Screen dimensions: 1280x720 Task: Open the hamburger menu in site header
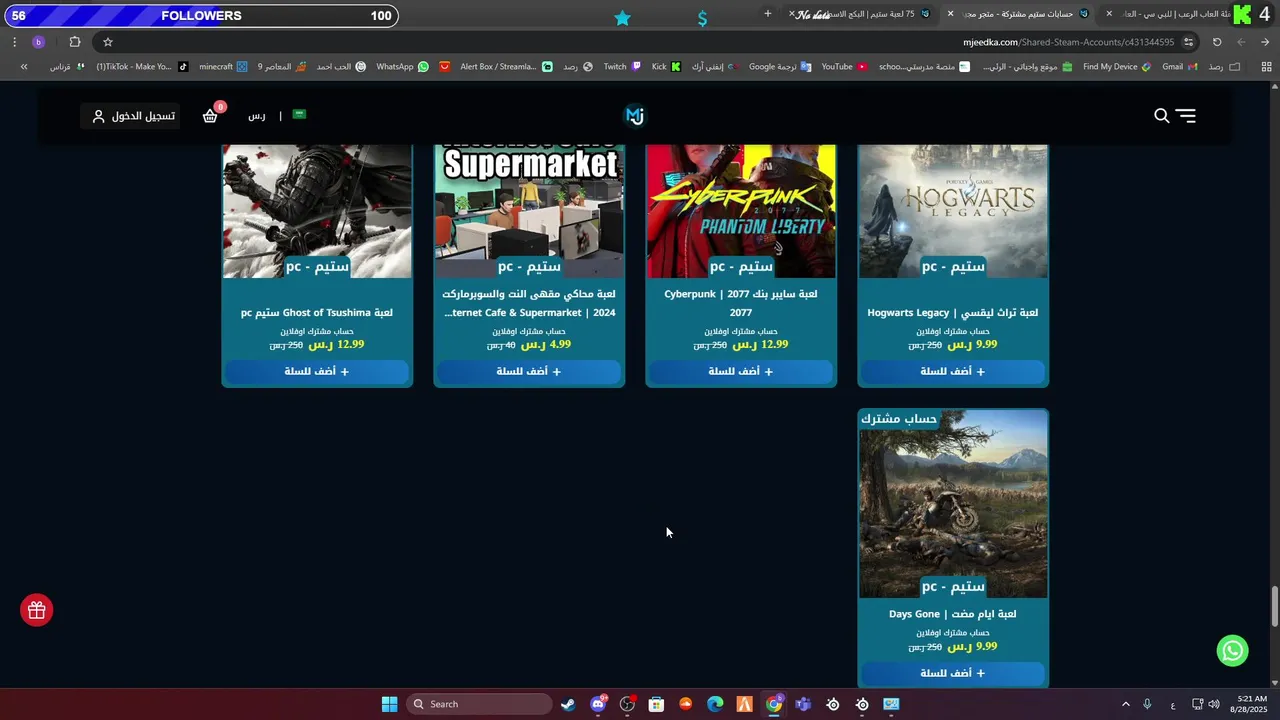1186,116
